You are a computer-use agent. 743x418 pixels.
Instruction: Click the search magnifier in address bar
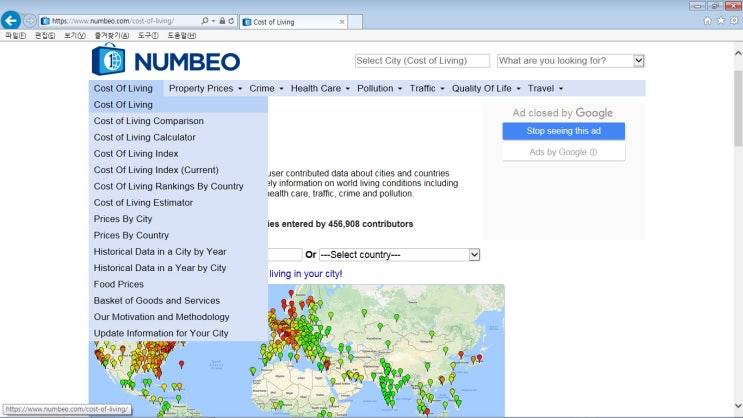coord(206,21)
